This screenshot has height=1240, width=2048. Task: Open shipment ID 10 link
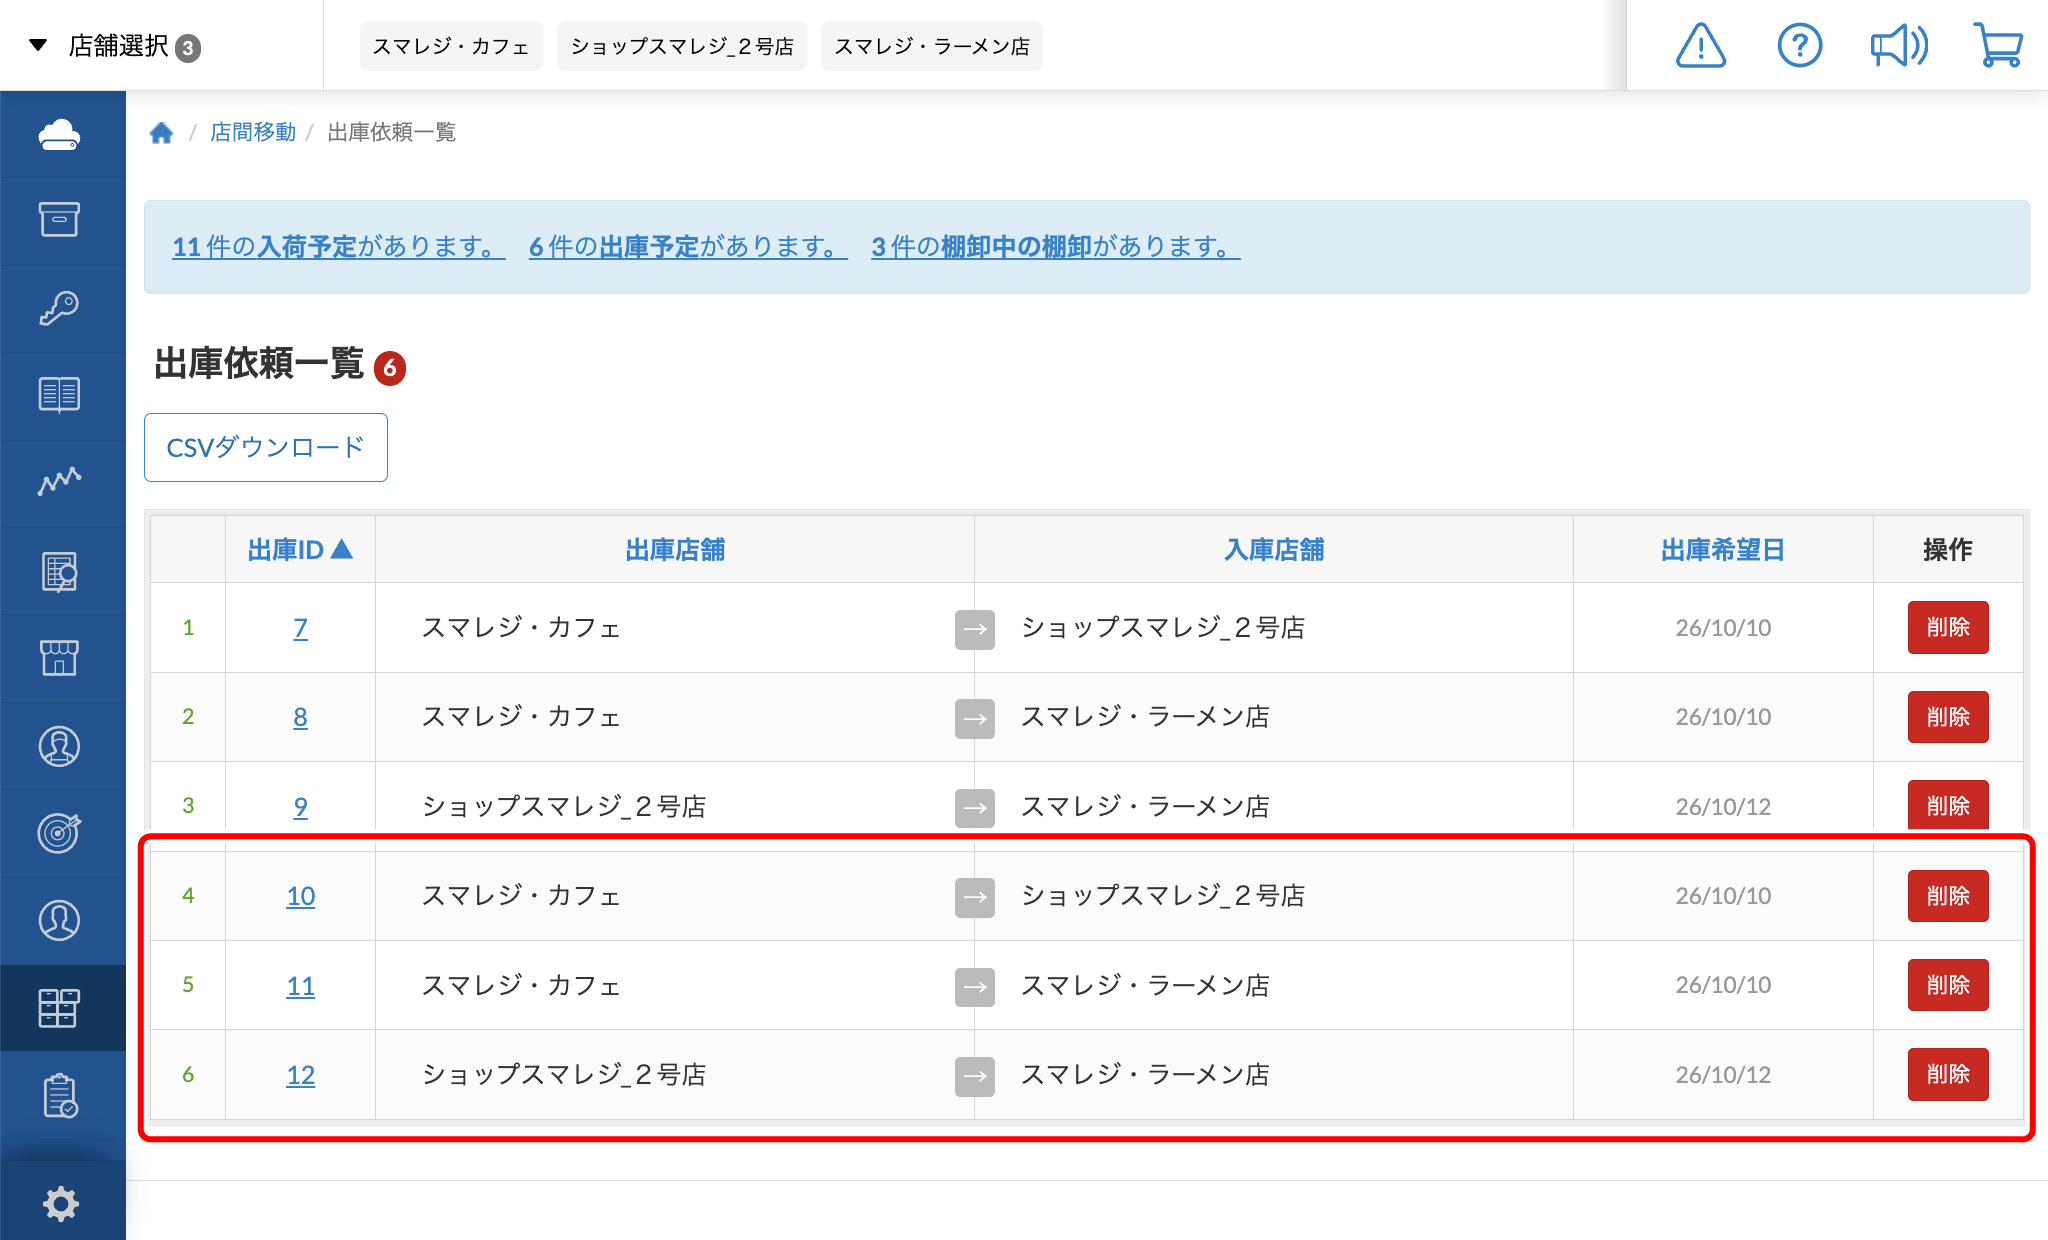[300, 896]
